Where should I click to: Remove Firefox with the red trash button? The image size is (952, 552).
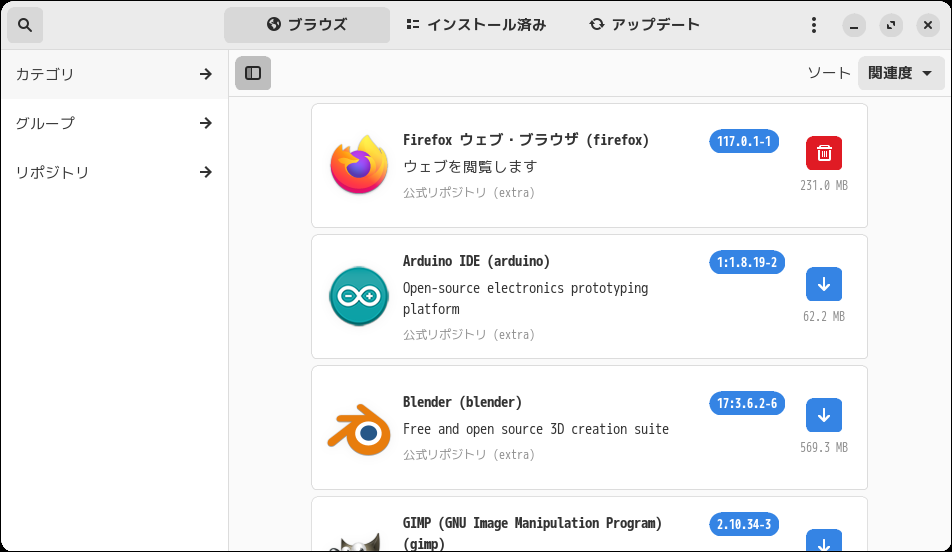824,153
